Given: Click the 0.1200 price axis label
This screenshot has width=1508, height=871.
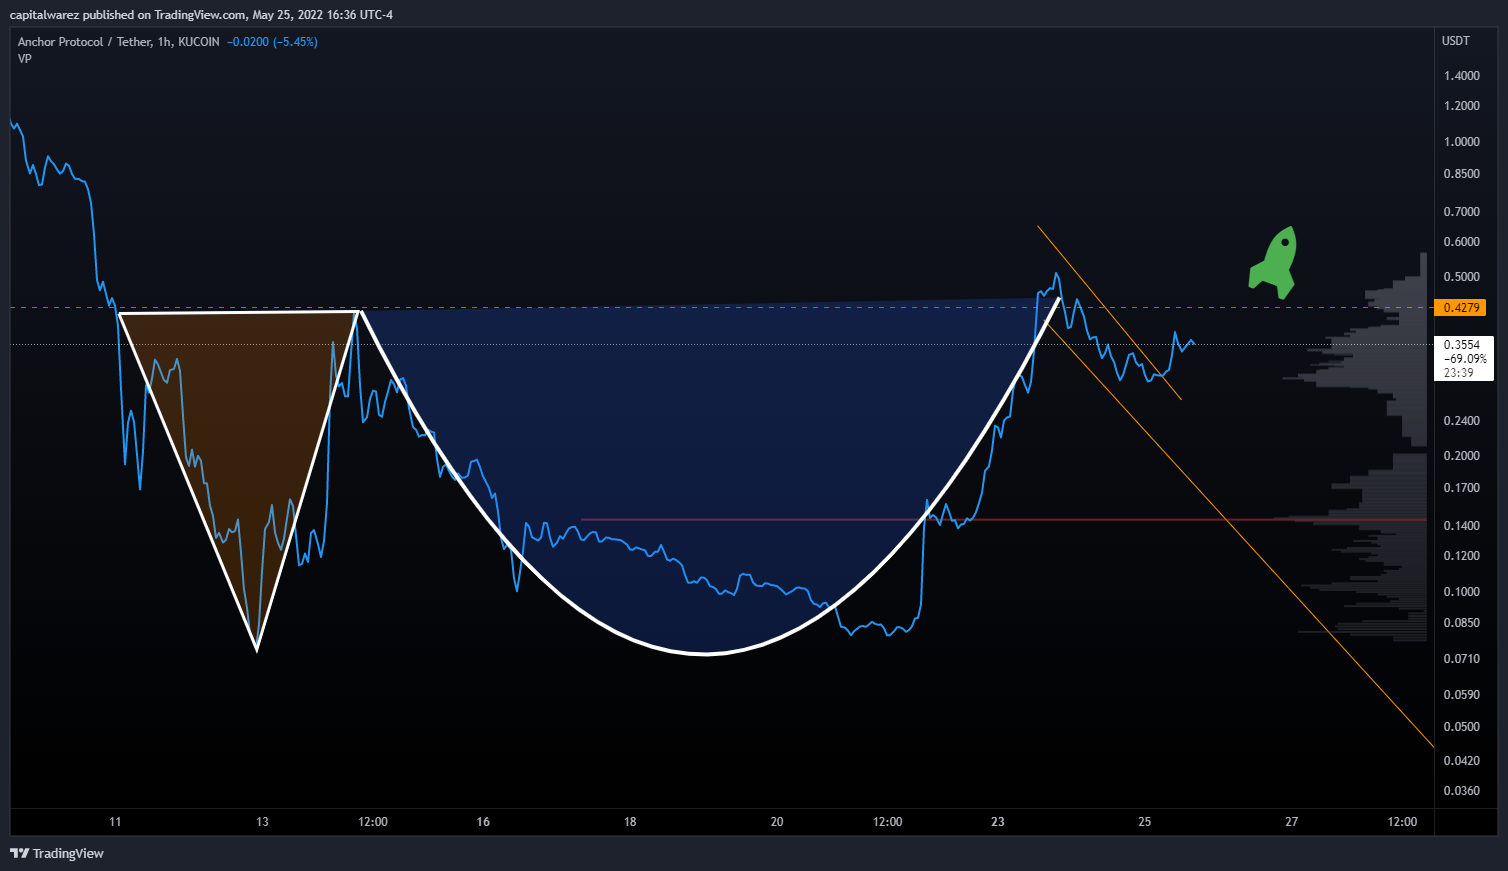Looking at the screenshot, I should [x=1462, y=556].
